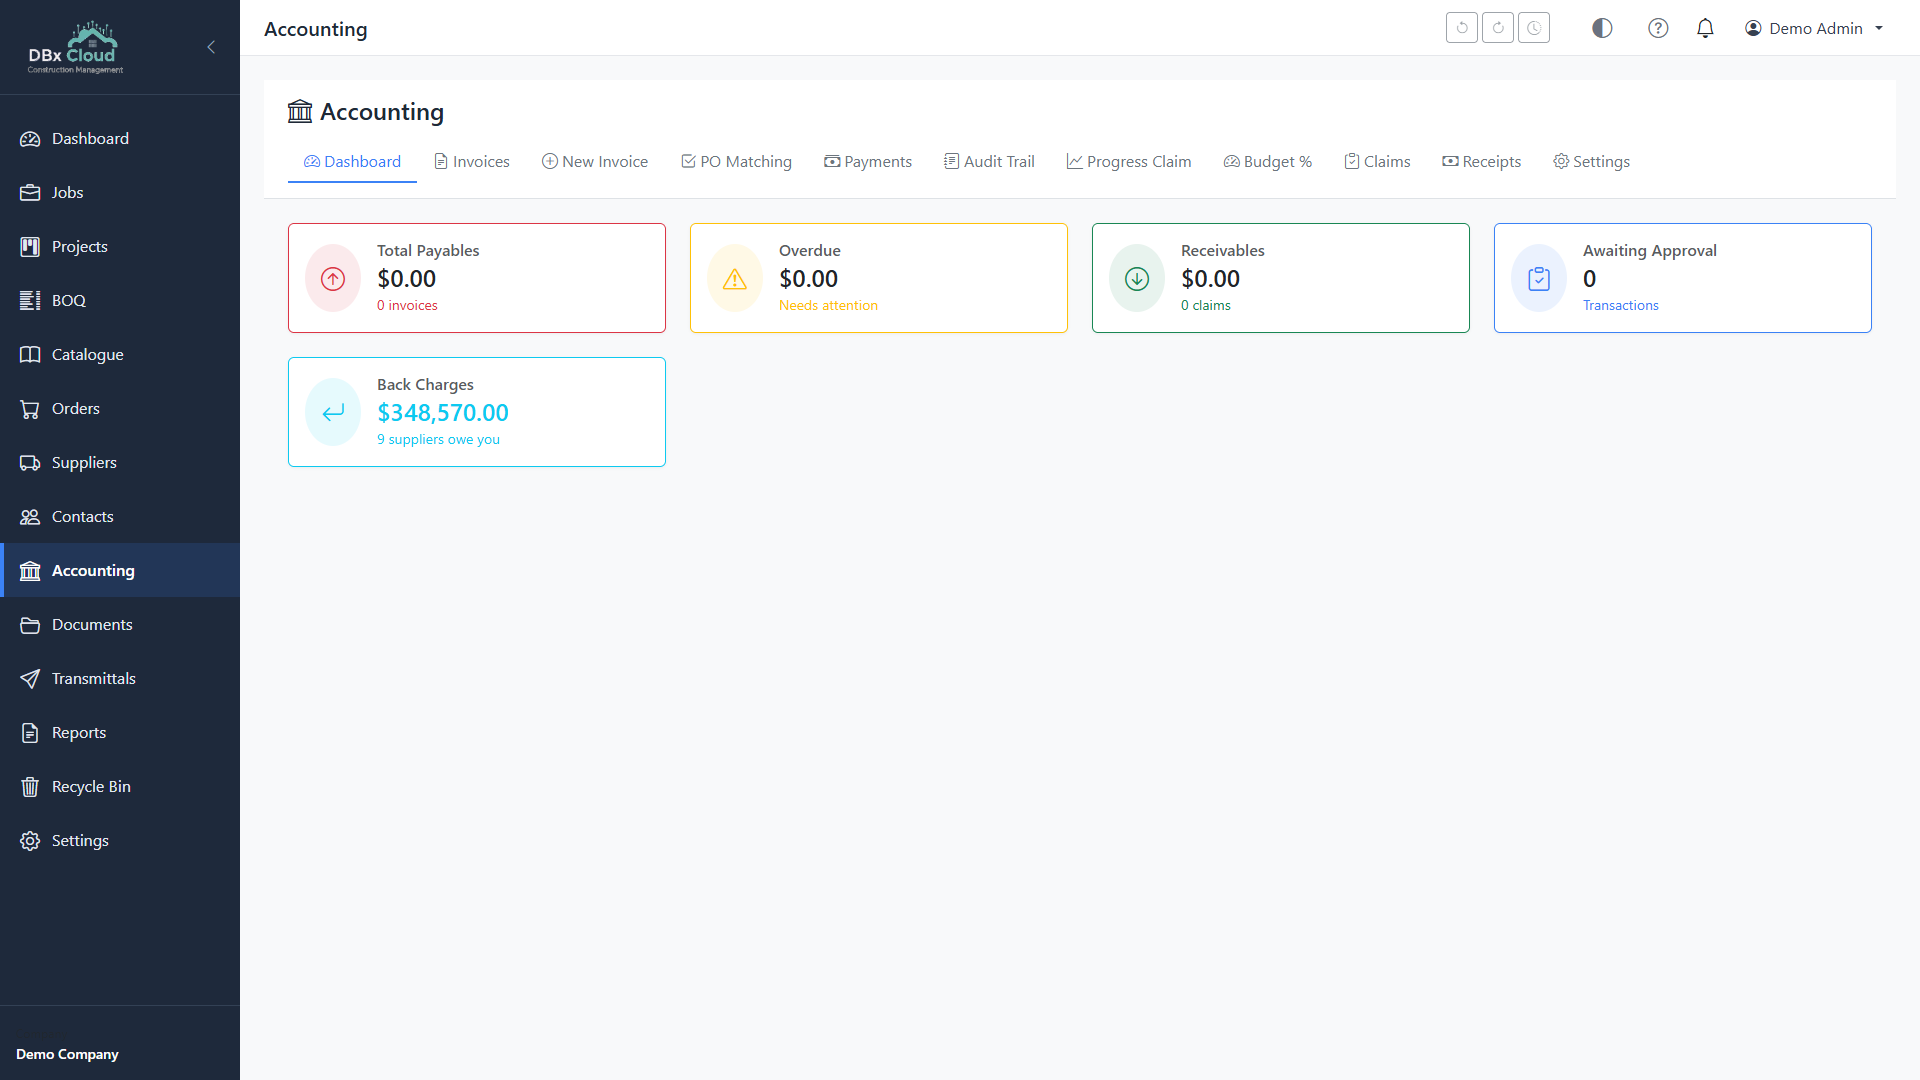Open the New Invoice option

click(x=594, y=161)
